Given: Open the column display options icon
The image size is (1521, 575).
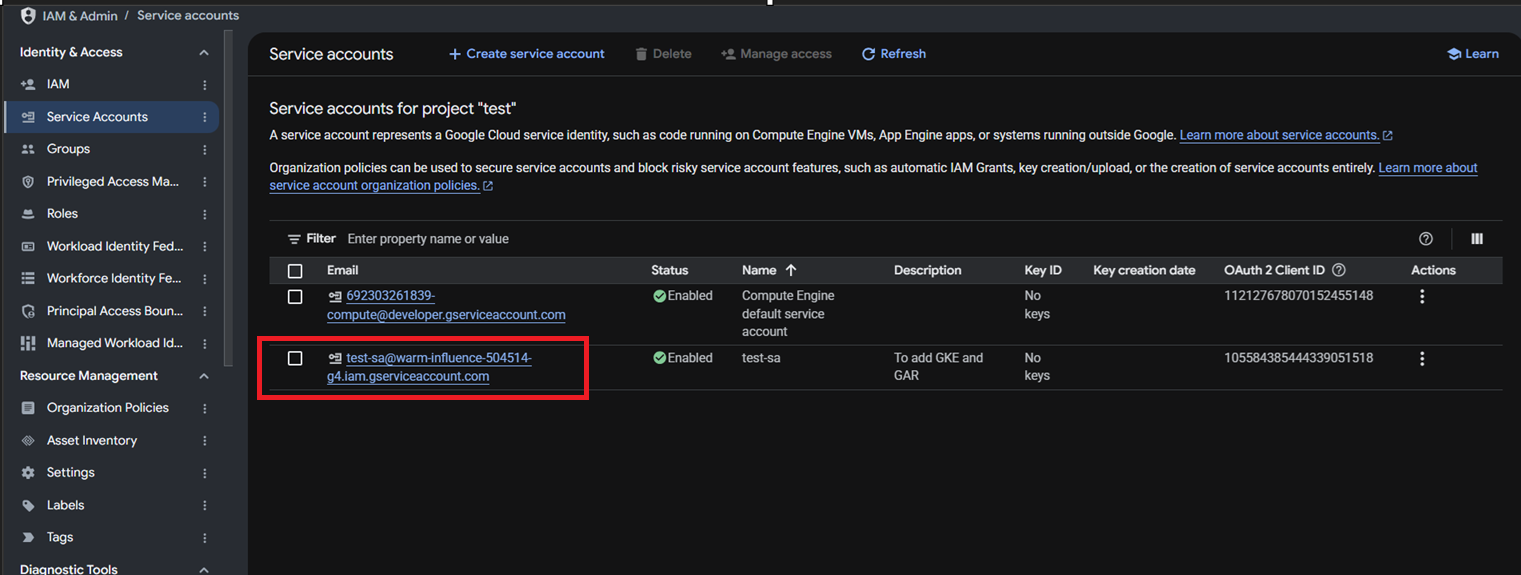Looking at the screenshot, I should 1477,239.
